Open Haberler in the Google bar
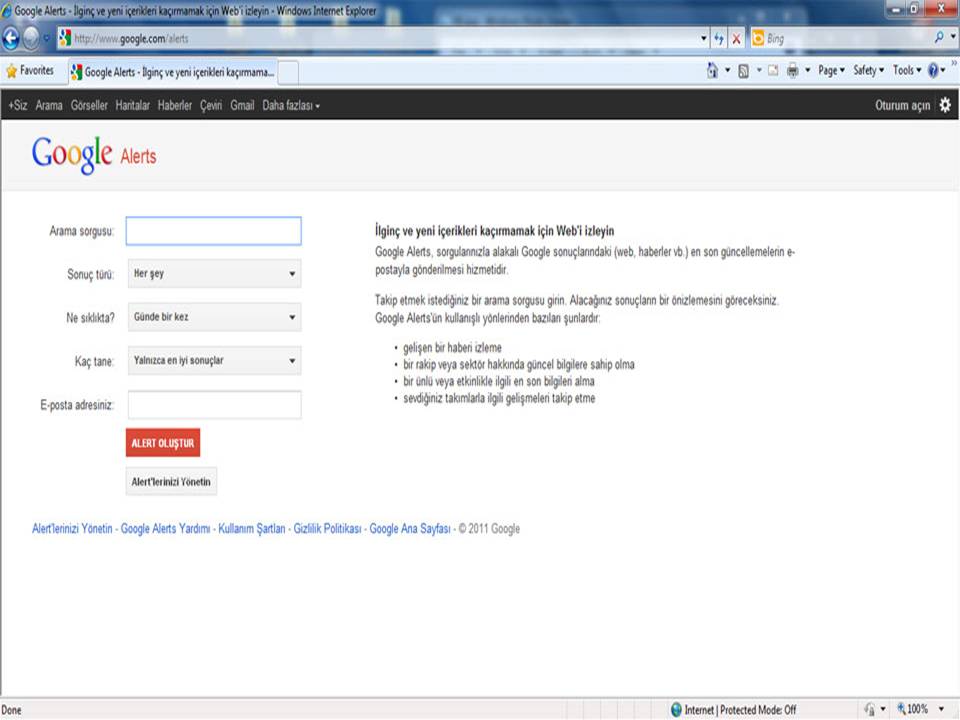This screenshot has height=720, width=960. [174, 105]
